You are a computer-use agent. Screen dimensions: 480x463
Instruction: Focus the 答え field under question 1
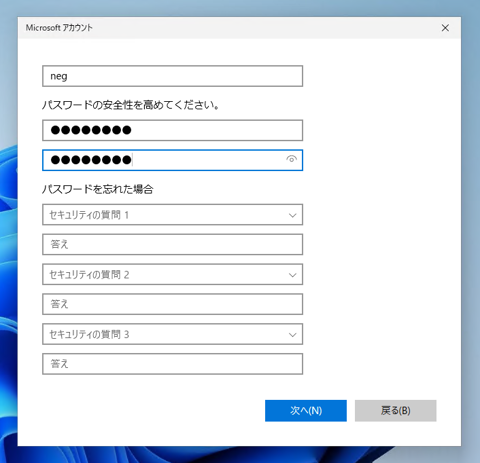(172, 244)
